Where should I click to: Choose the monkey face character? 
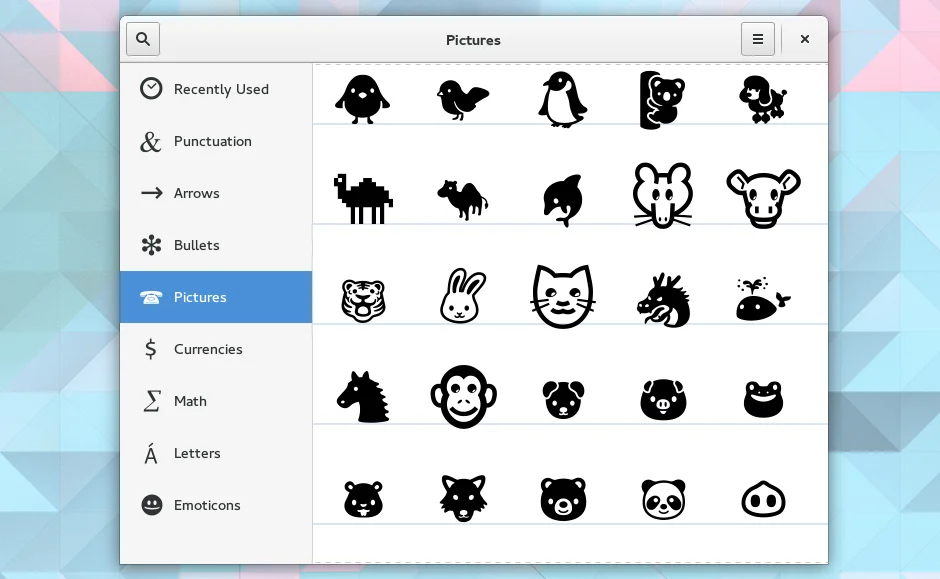(x=462, y=397)
